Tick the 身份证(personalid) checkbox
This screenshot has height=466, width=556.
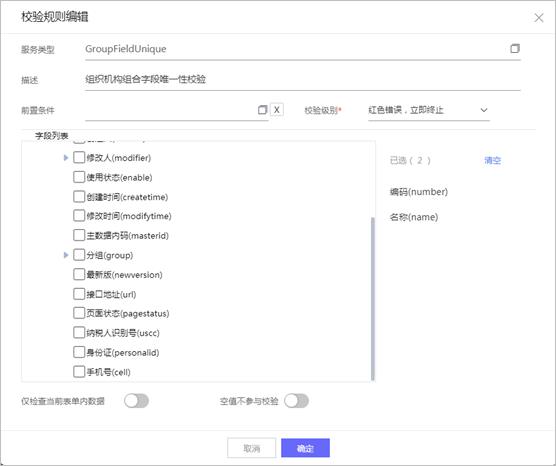[79, 352]
